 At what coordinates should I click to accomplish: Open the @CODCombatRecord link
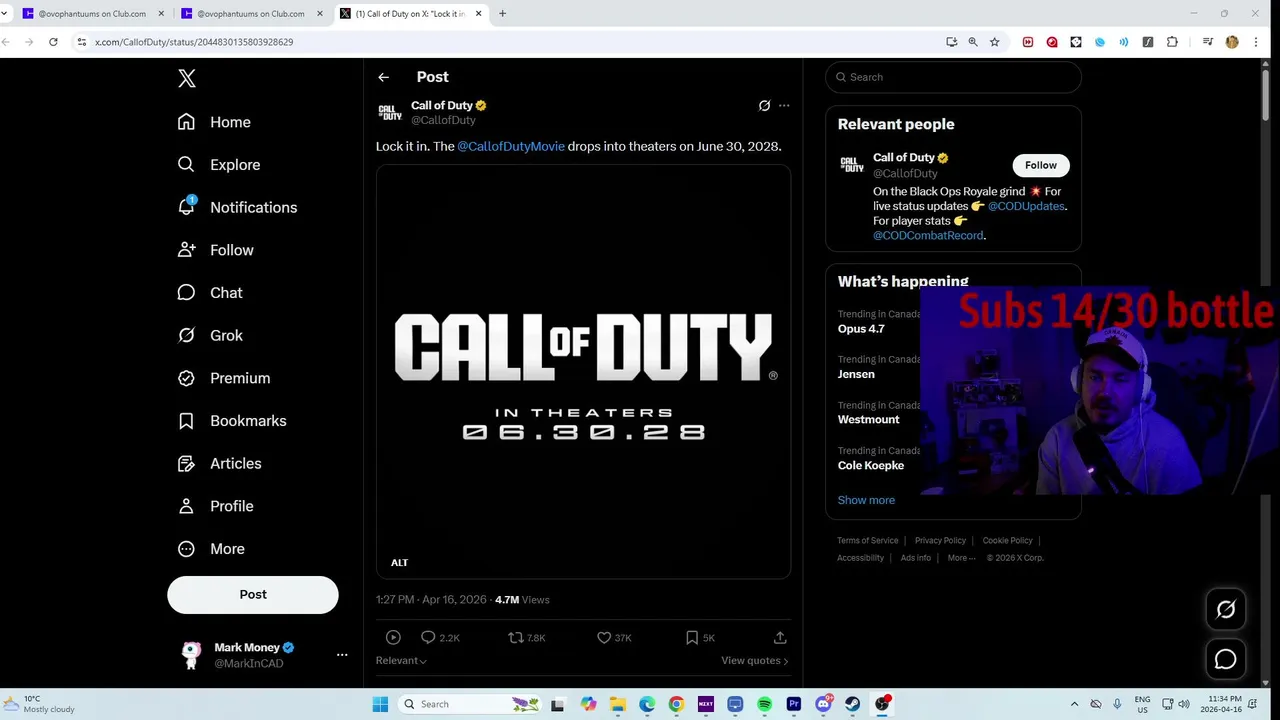928,235
